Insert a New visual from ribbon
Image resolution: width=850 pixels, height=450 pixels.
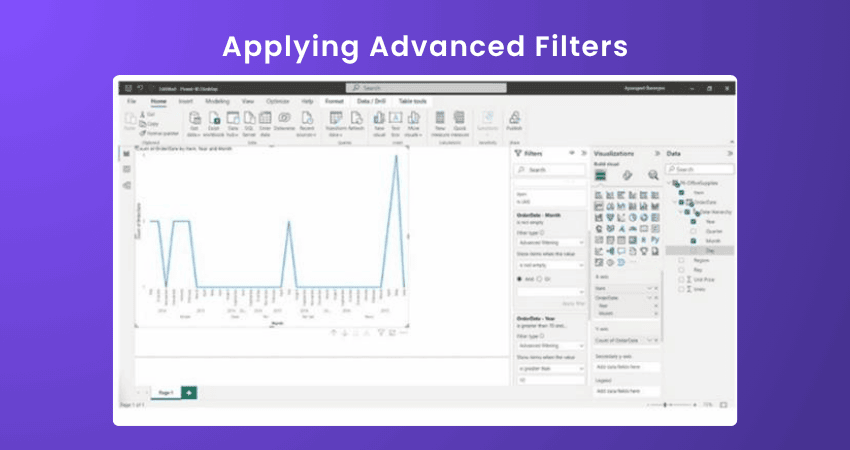point(379,124)
